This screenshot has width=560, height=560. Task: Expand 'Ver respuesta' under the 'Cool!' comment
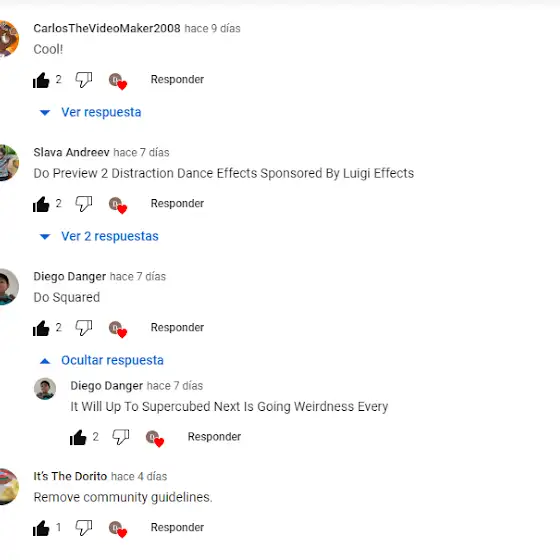tap(90, 112)
